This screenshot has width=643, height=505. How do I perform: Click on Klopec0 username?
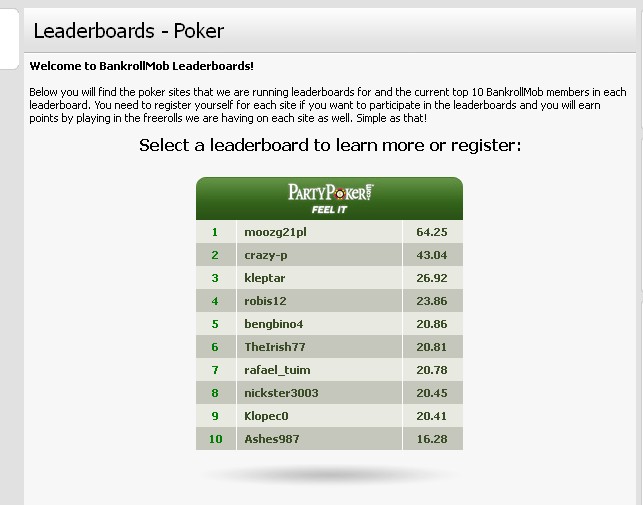tap(266, 416)
